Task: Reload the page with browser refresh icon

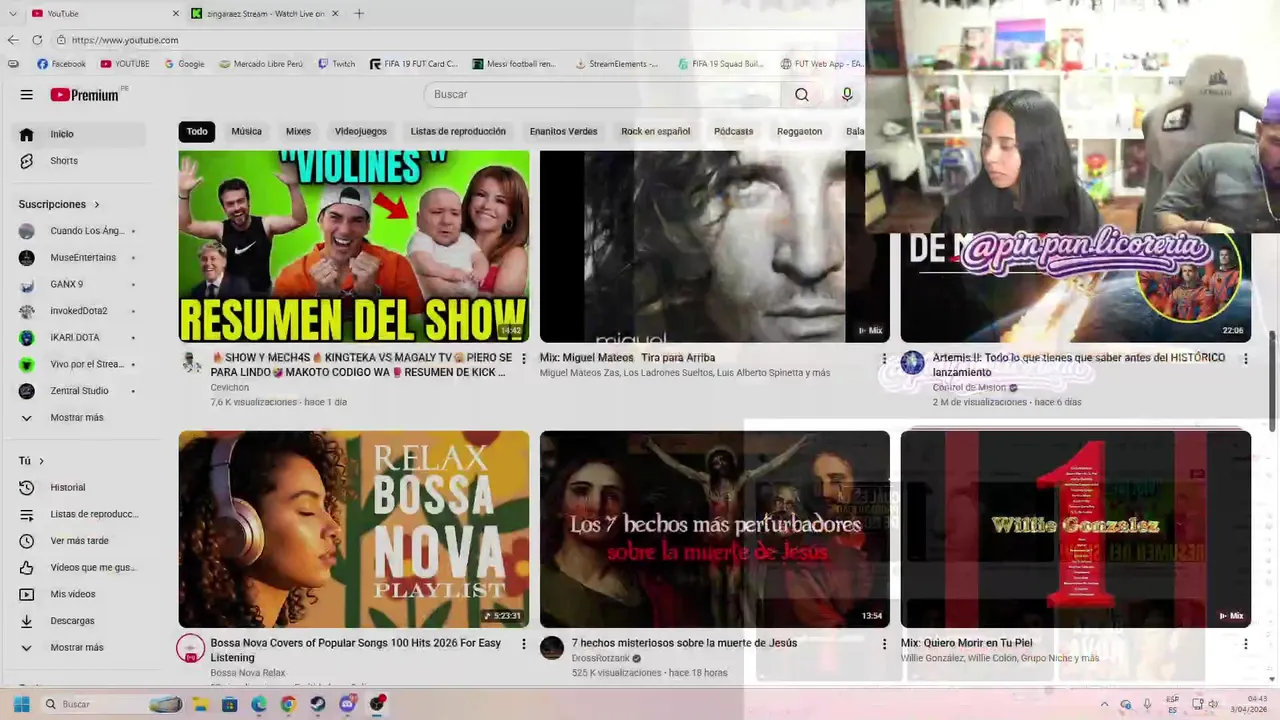Action: (37, 40)
